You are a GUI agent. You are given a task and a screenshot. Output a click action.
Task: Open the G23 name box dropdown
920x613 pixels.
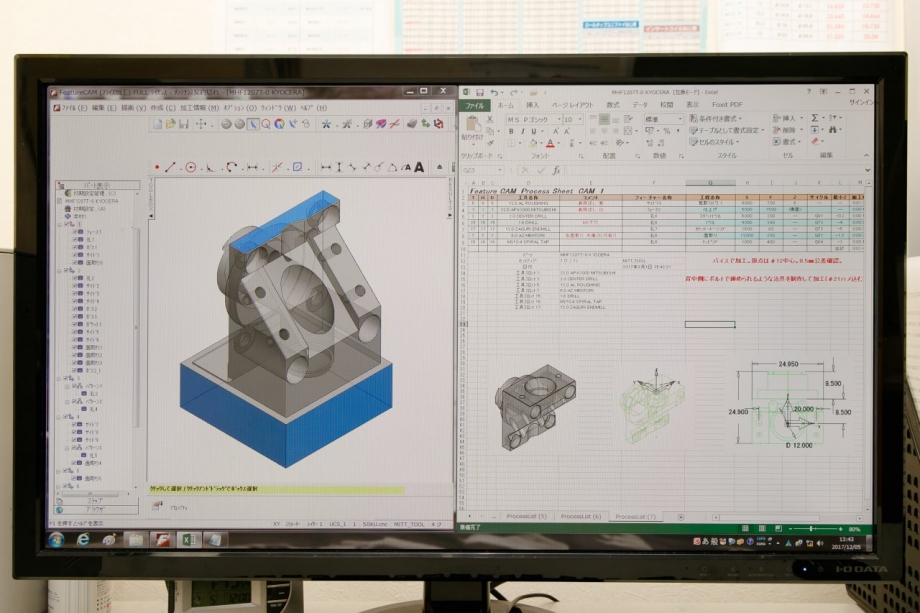coord(500,170)
